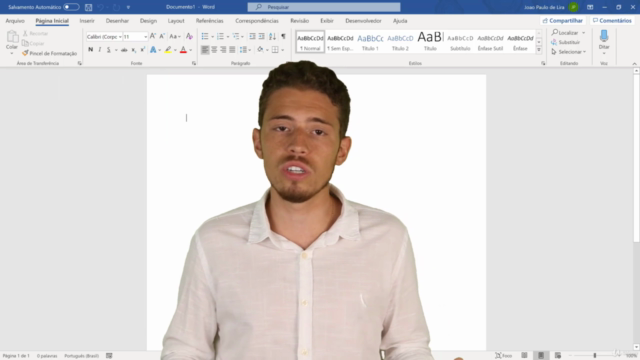Image resolution: width=640 pixels, height=360 pixels.
Task: Apply the red font color
Action: (183, 50)
